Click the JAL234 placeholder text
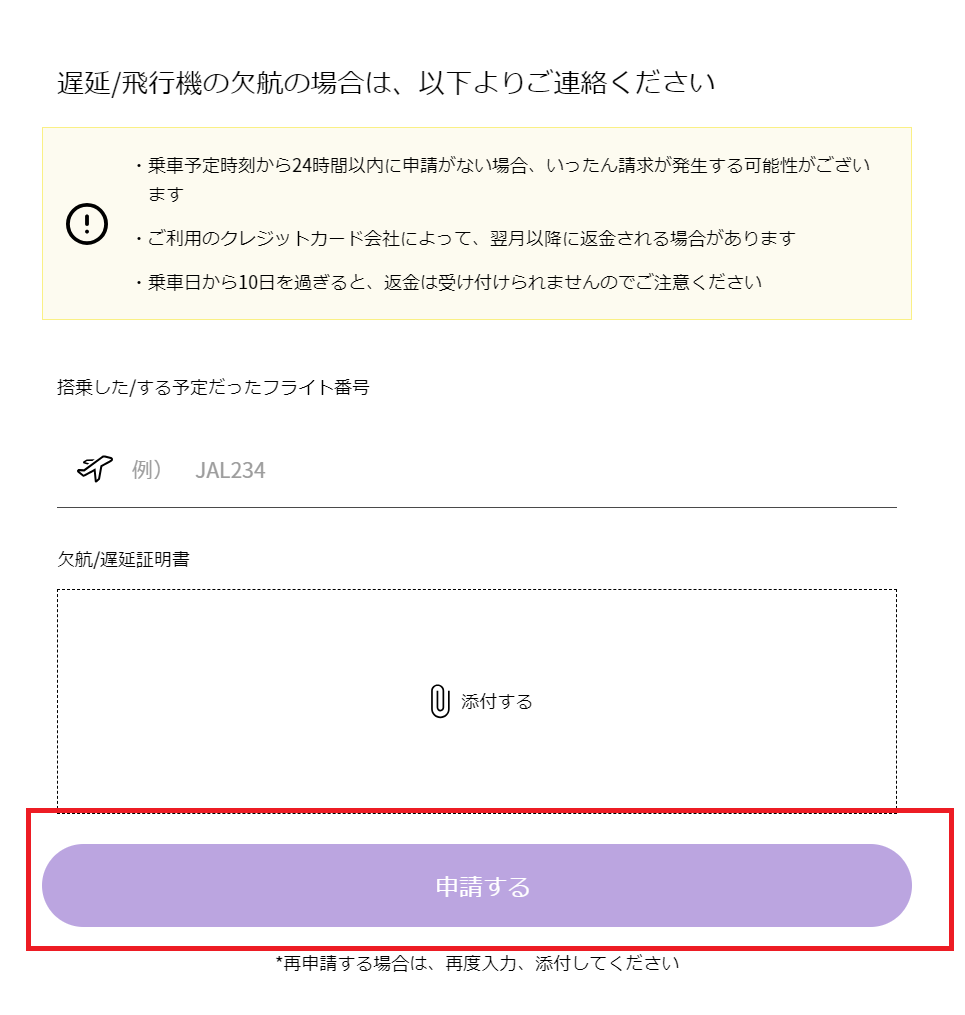The width and height of the screenshot is (965, 1015). [230, 471]
